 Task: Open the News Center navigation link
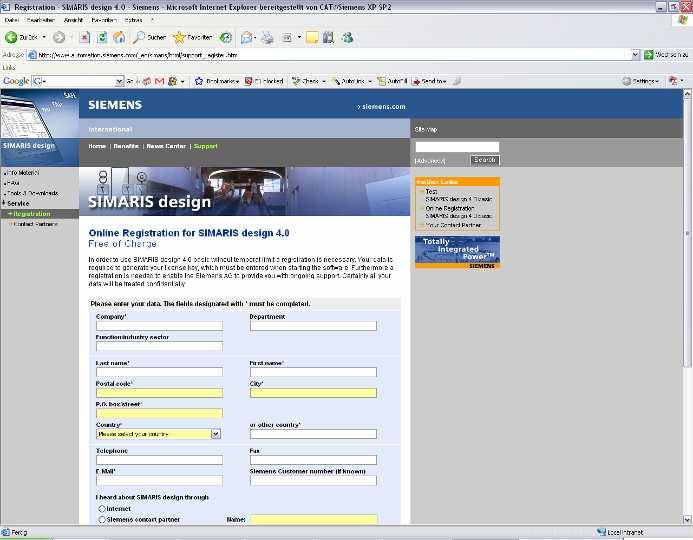coord(166,146)
